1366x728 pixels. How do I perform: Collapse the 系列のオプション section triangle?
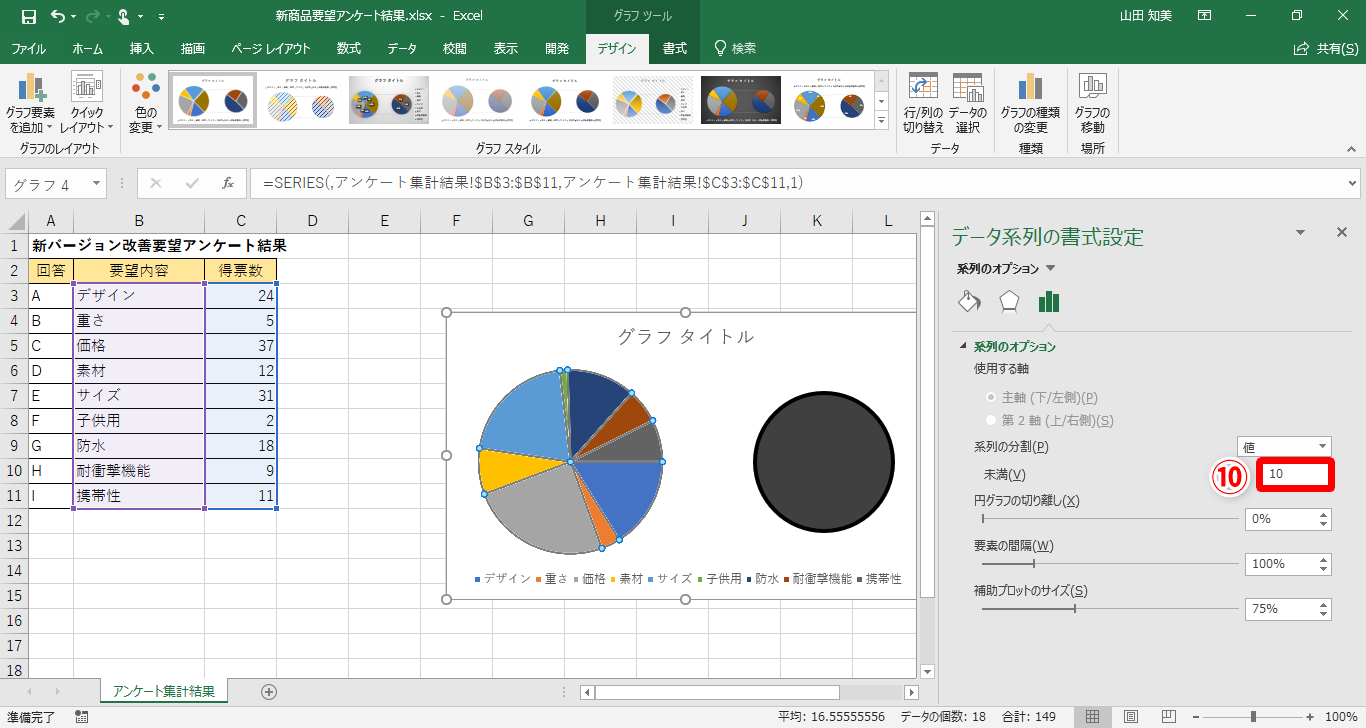click(964, 347)
